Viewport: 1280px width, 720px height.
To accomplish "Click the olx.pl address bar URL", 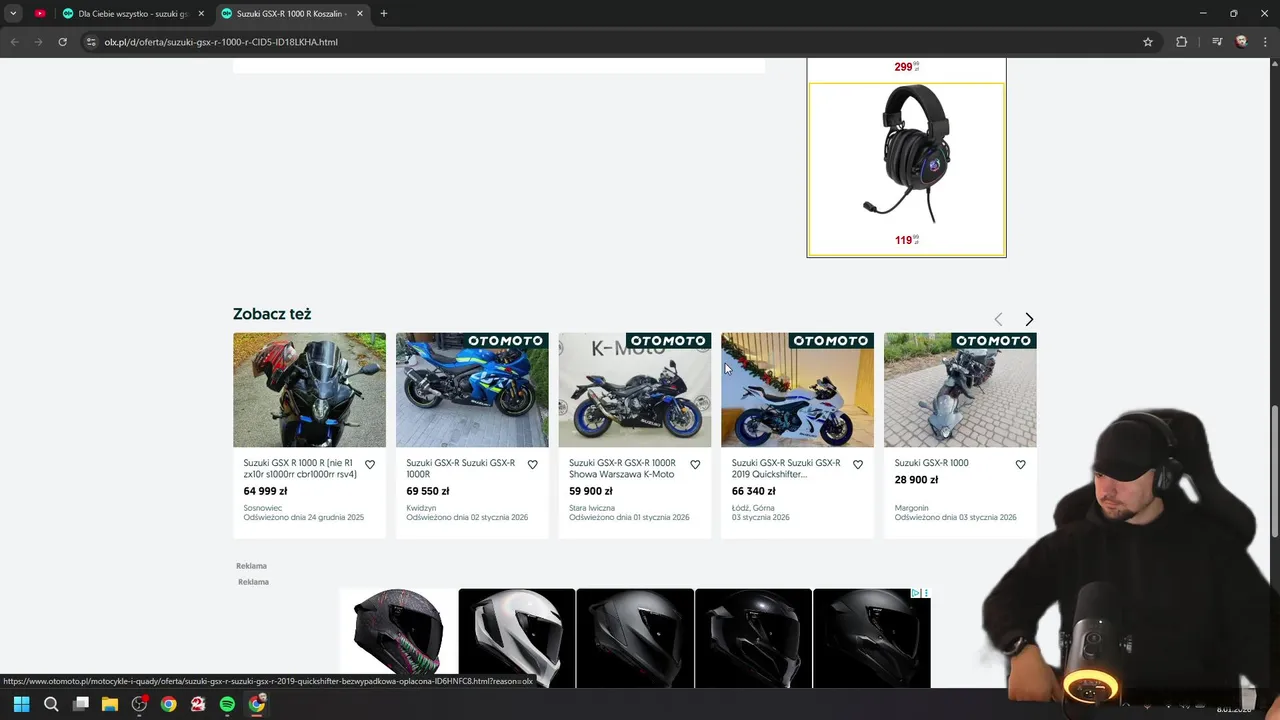I will tap(221, 42).
